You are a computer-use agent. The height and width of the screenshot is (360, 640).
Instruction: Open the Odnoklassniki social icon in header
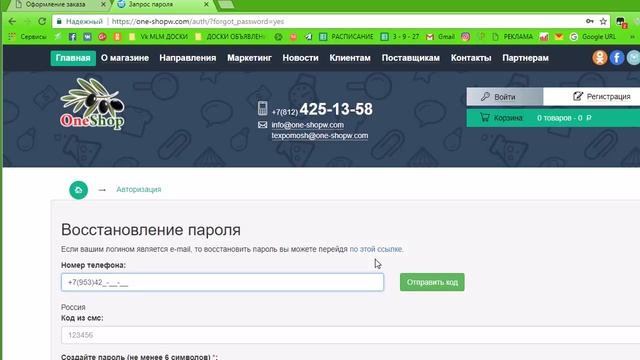coord(600,58)
